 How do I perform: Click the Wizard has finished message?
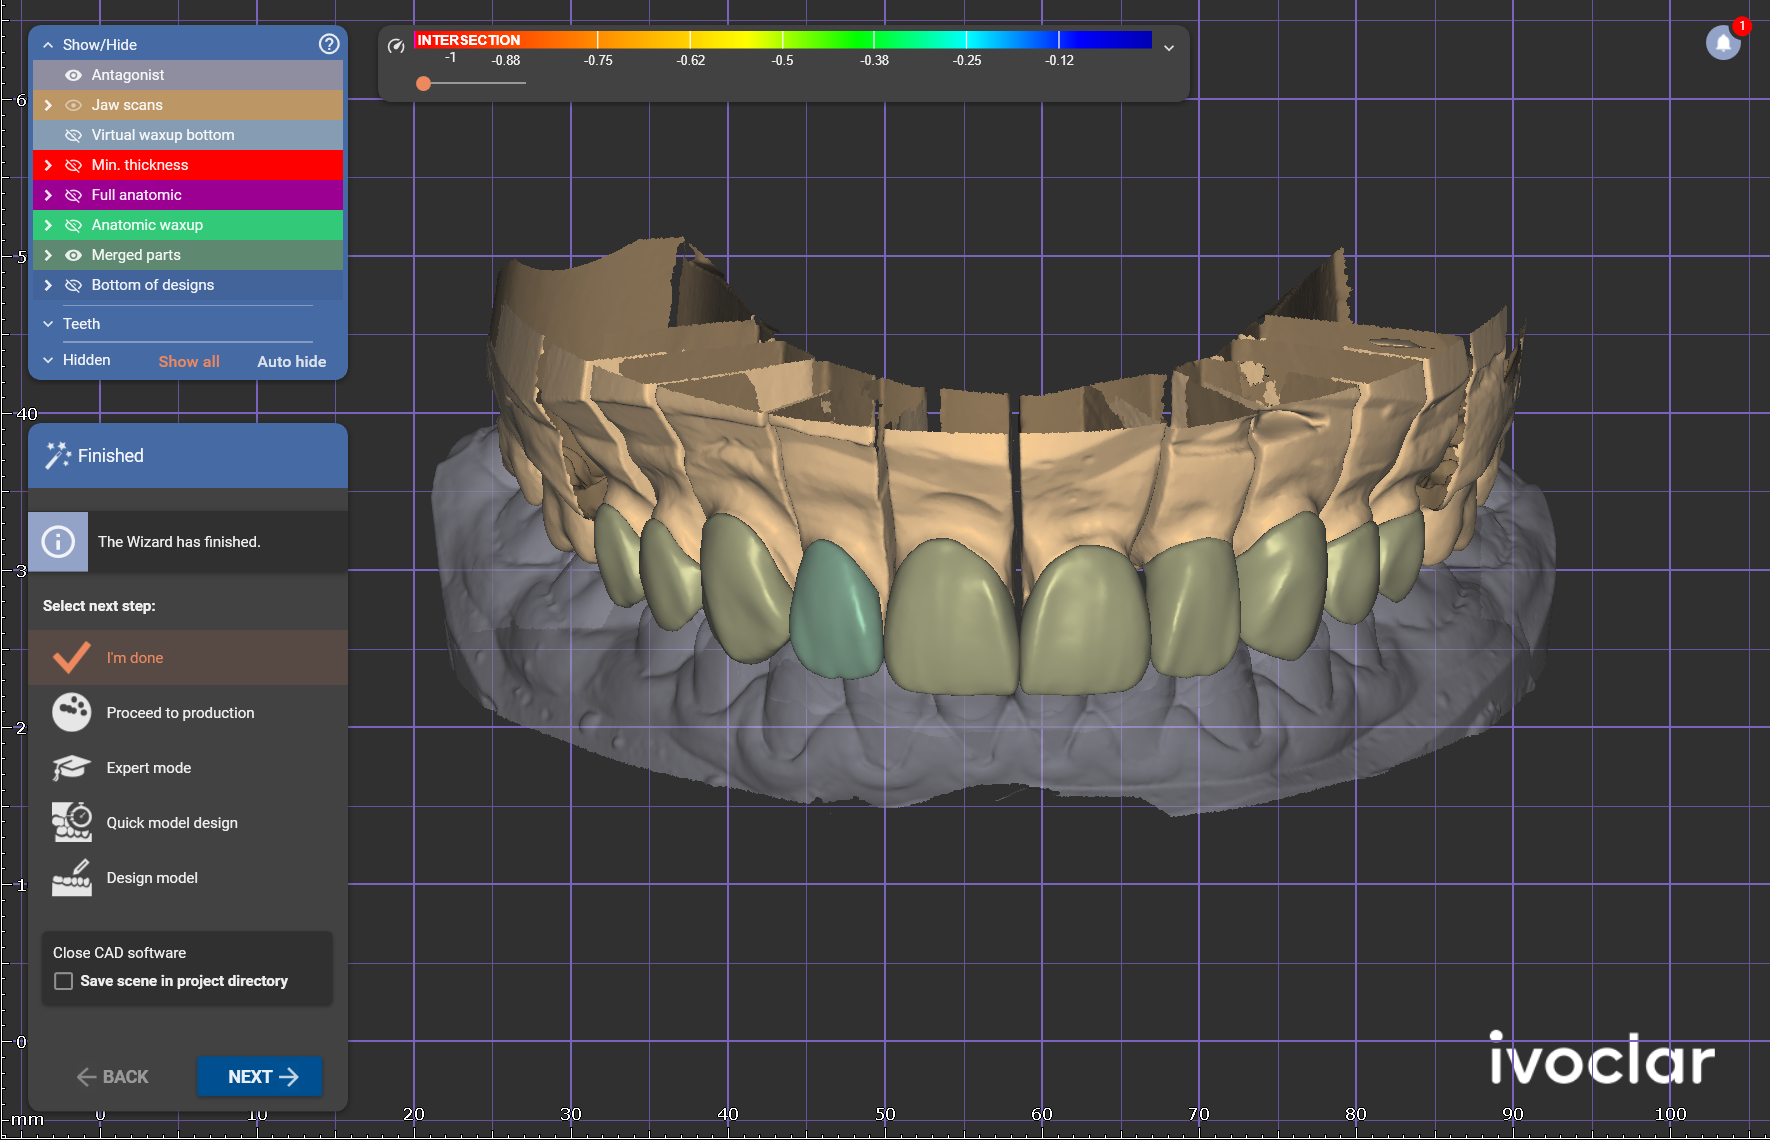[179, 542]
